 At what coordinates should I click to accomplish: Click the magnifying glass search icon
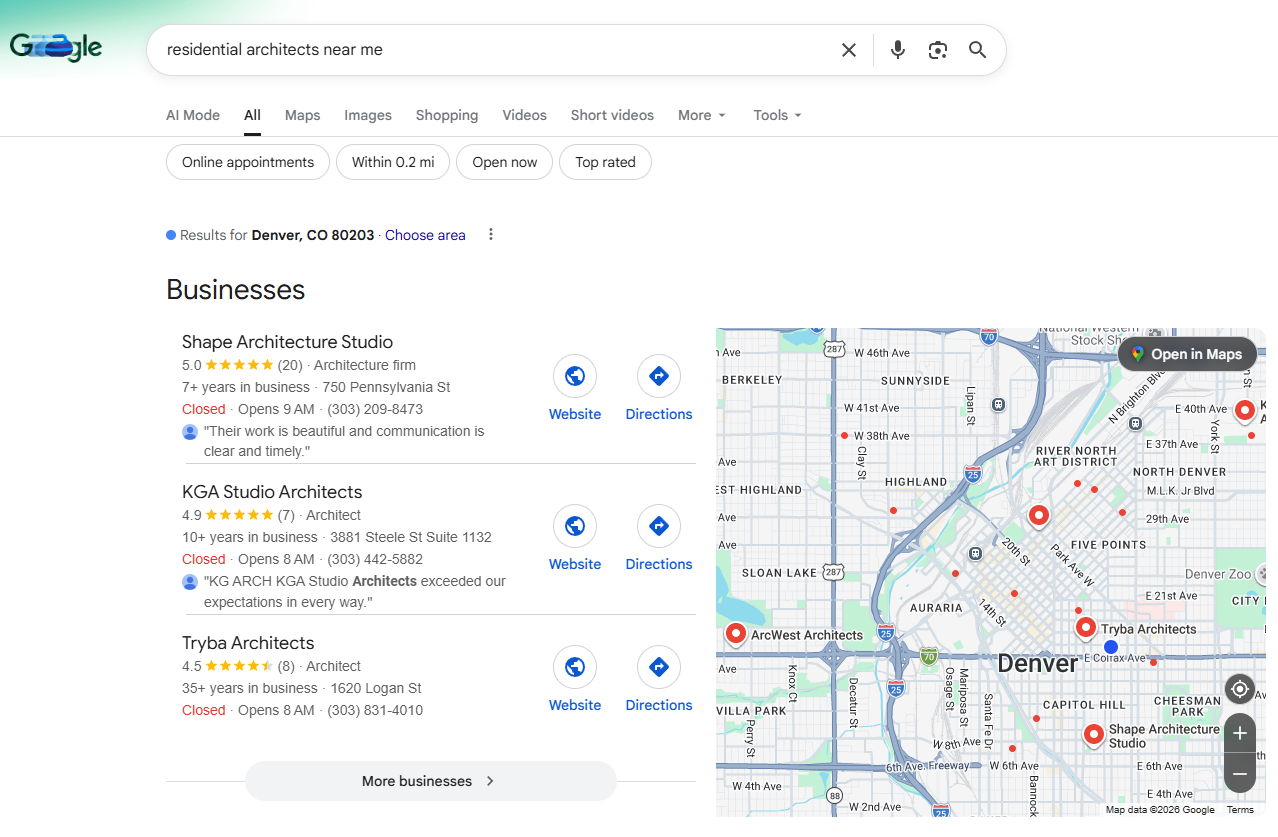tap(977, 50)
